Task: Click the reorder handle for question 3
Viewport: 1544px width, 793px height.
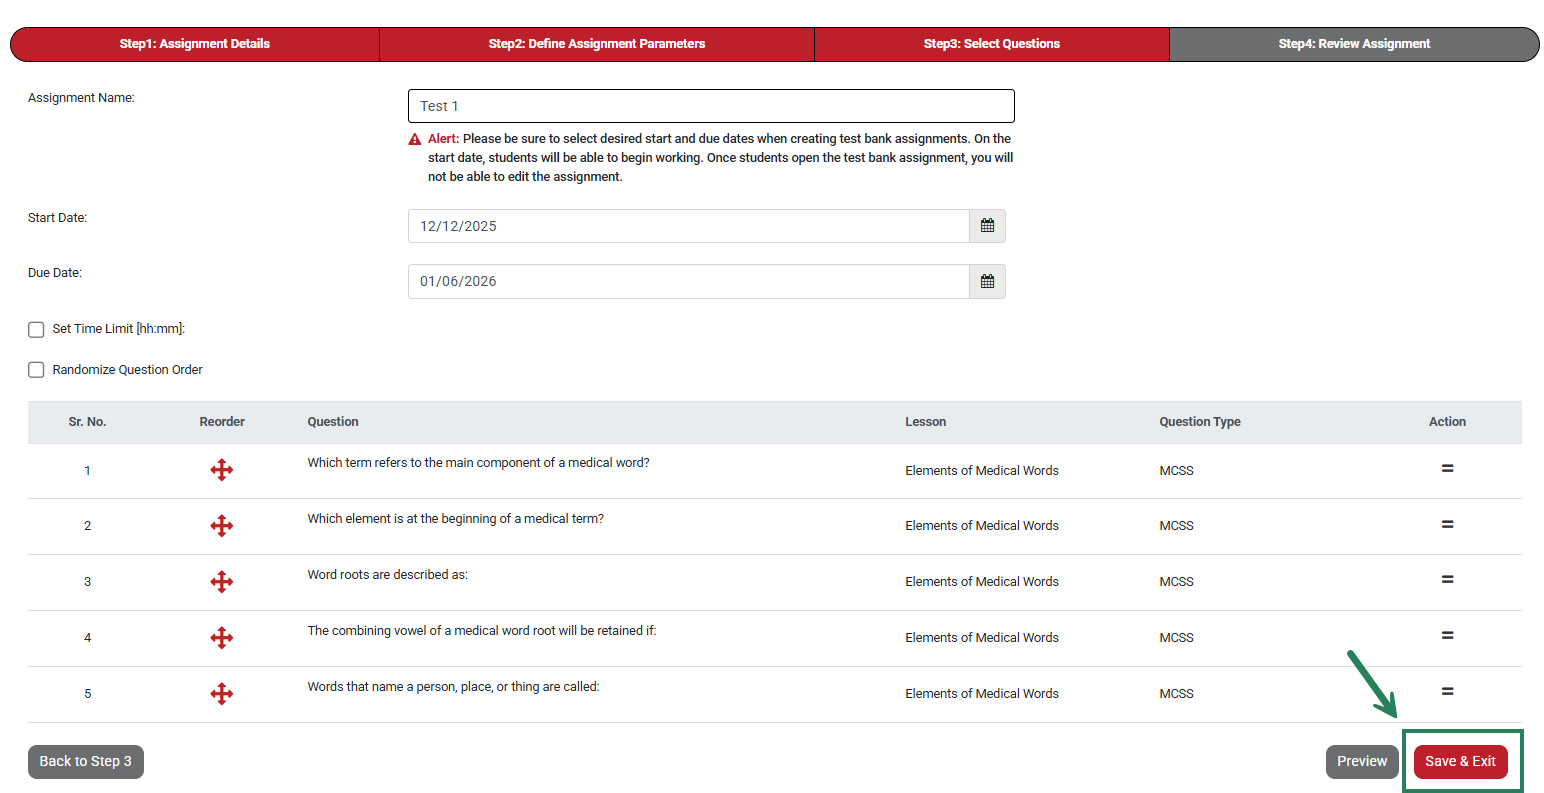Action: coord(222,581)
